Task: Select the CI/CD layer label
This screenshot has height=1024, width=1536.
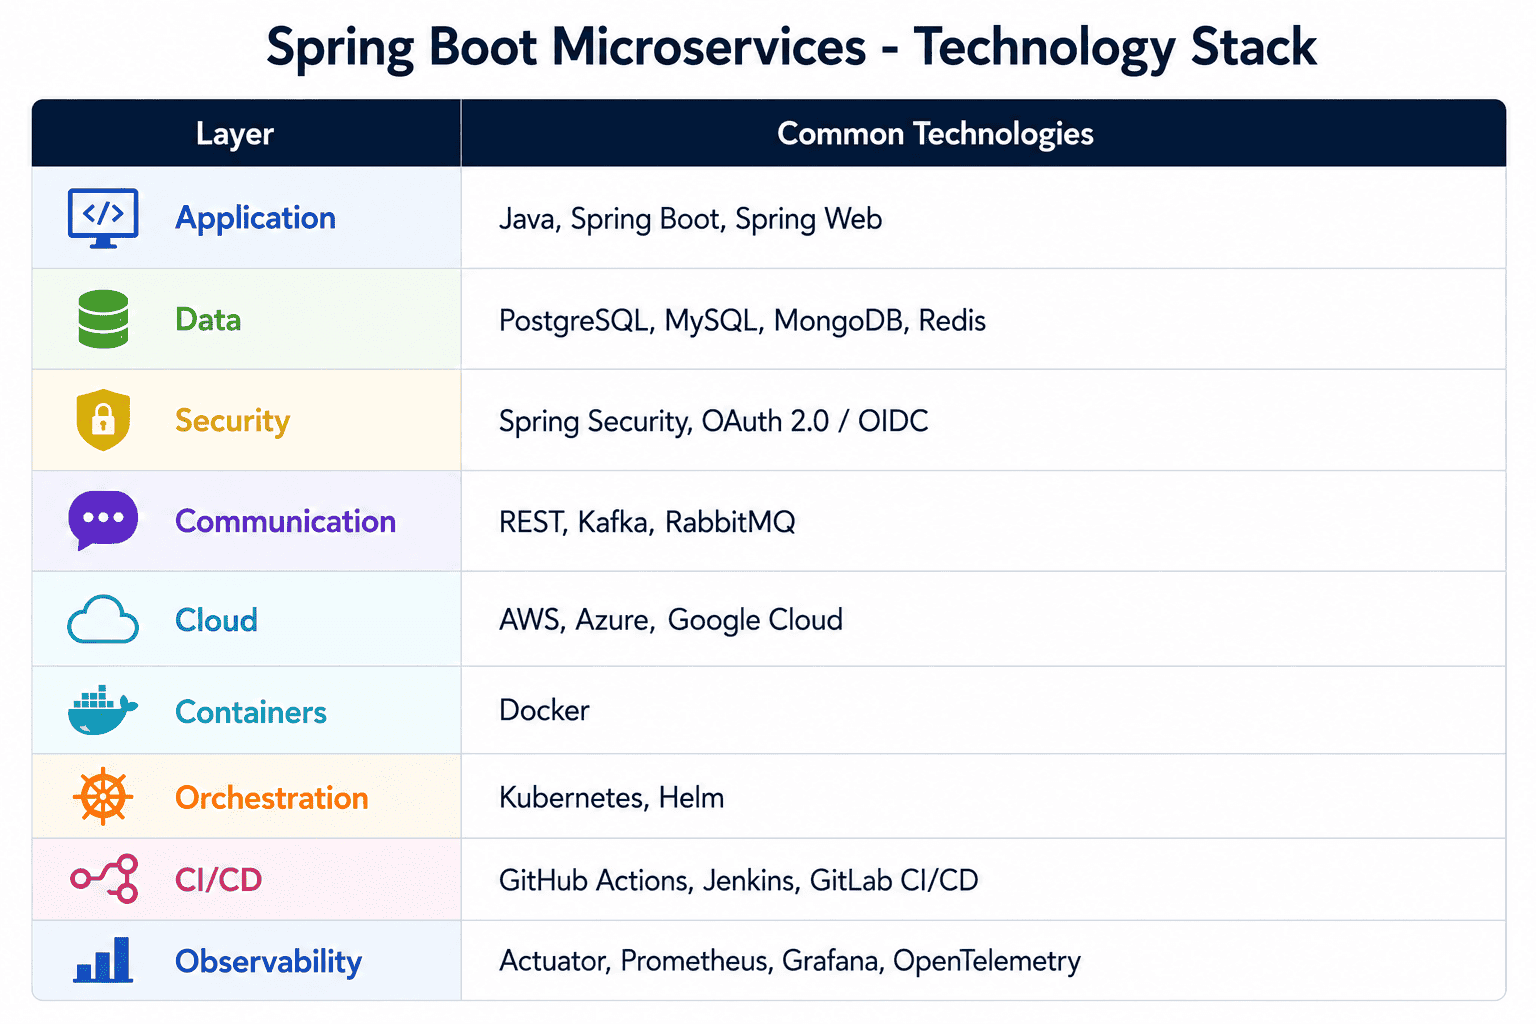Action: click(x=218, y=880)
